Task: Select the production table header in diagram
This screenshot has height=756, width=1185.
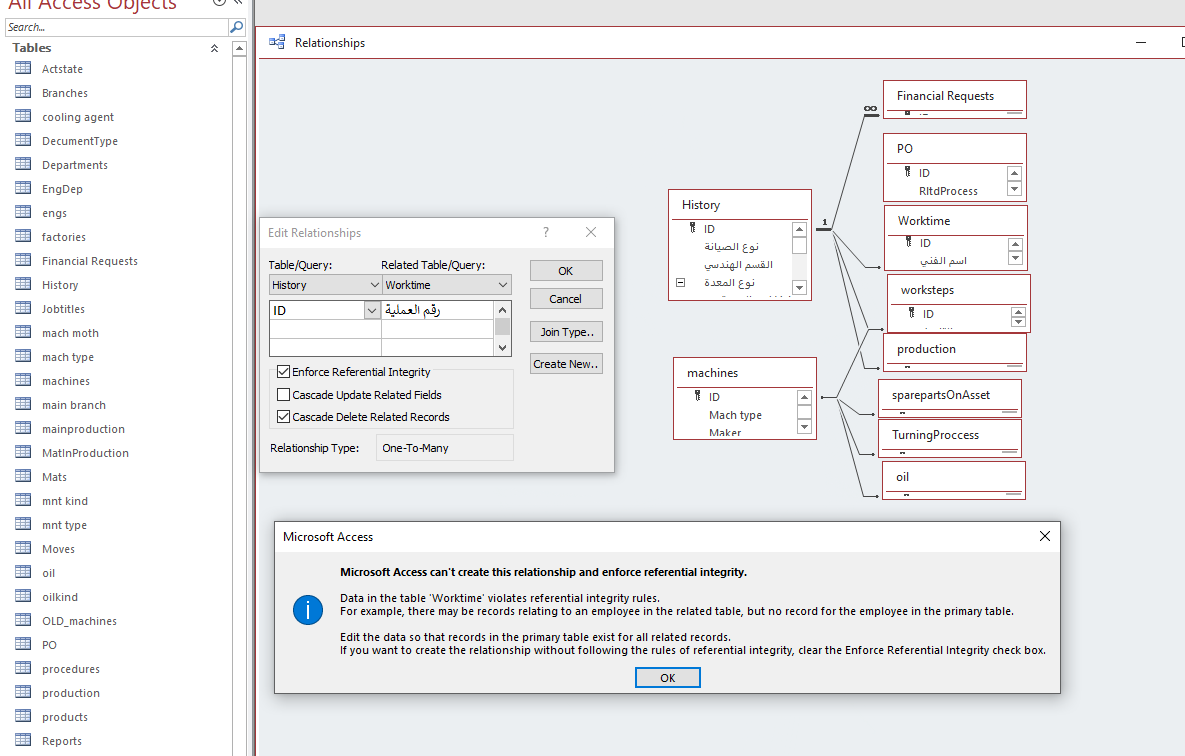Action: (x=954, y=349)
